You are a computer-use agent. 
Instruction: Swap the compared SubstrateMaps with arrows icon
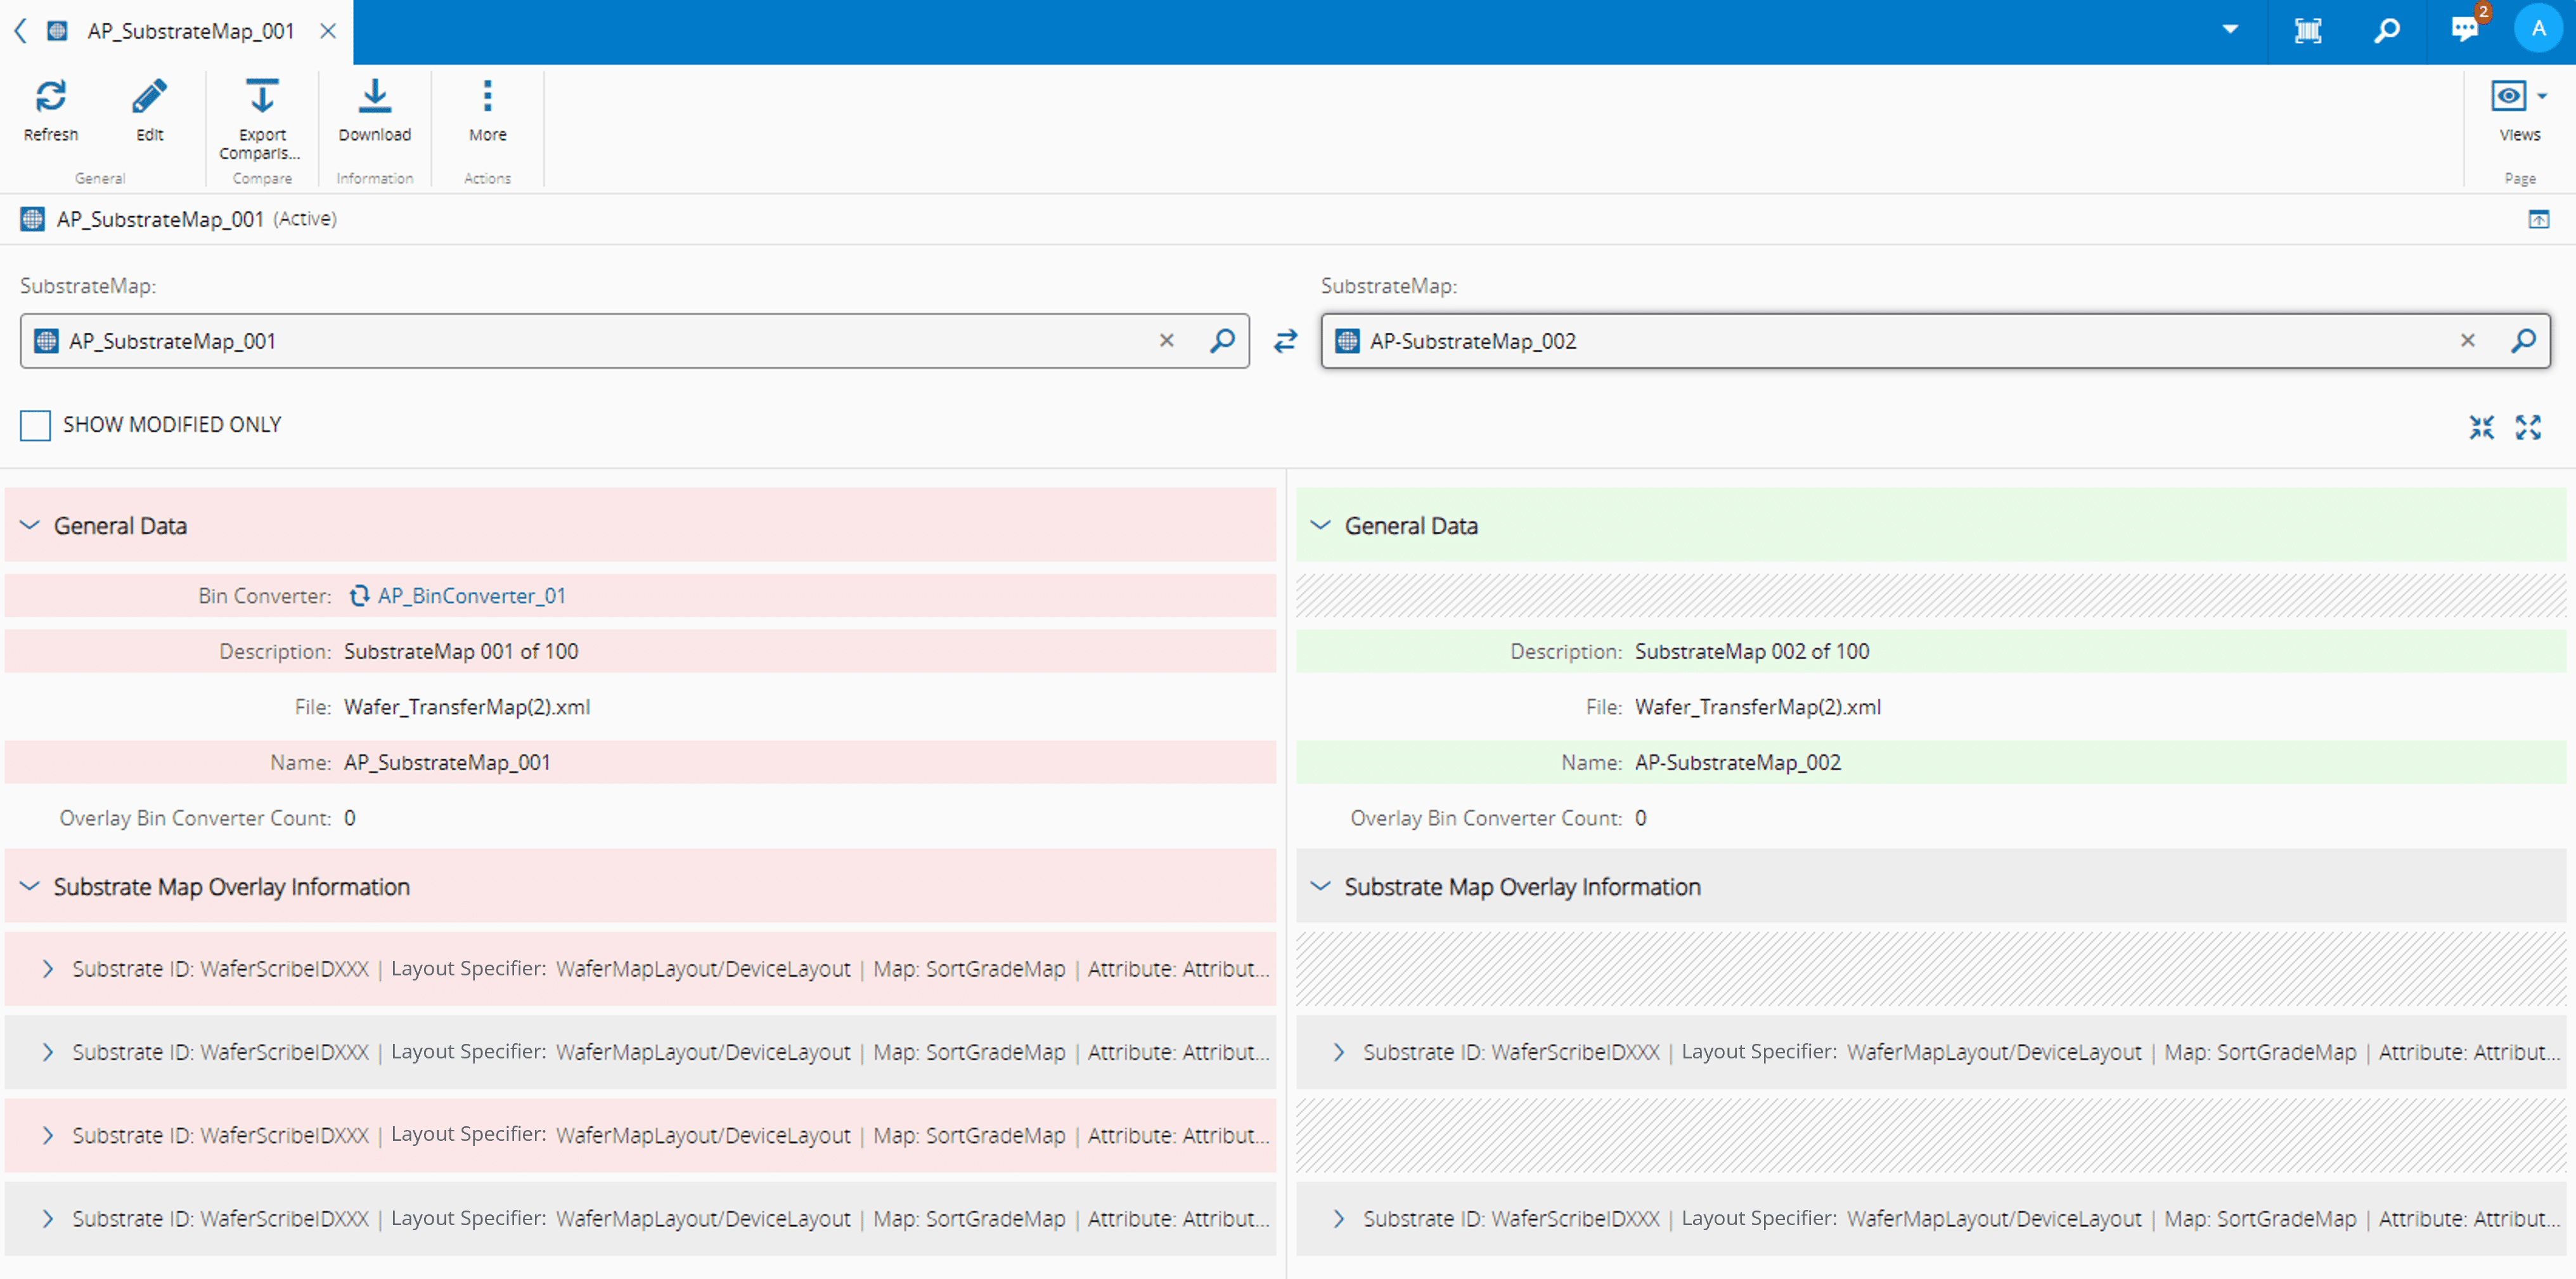coord(1285,341)
